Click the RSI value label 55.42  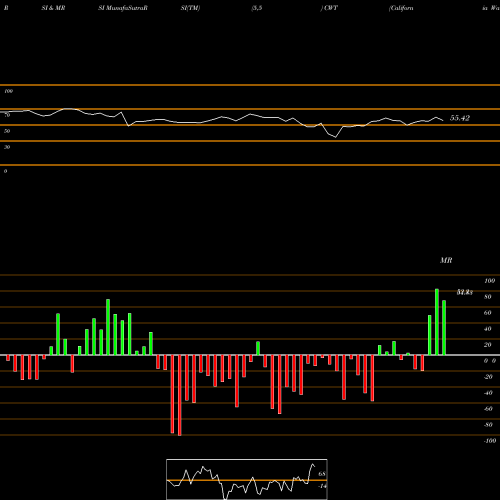[460, 118]
